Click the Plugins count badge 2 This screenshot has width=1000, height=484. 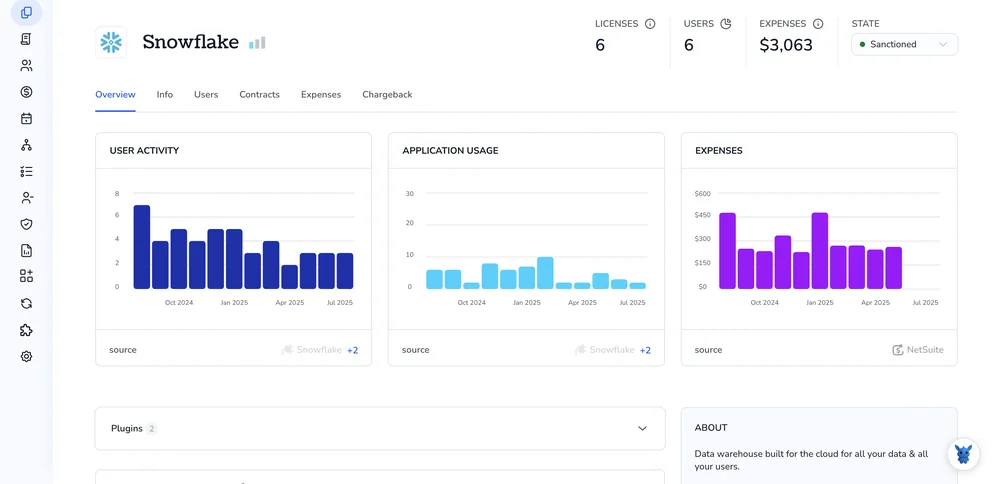click(152, 429)
